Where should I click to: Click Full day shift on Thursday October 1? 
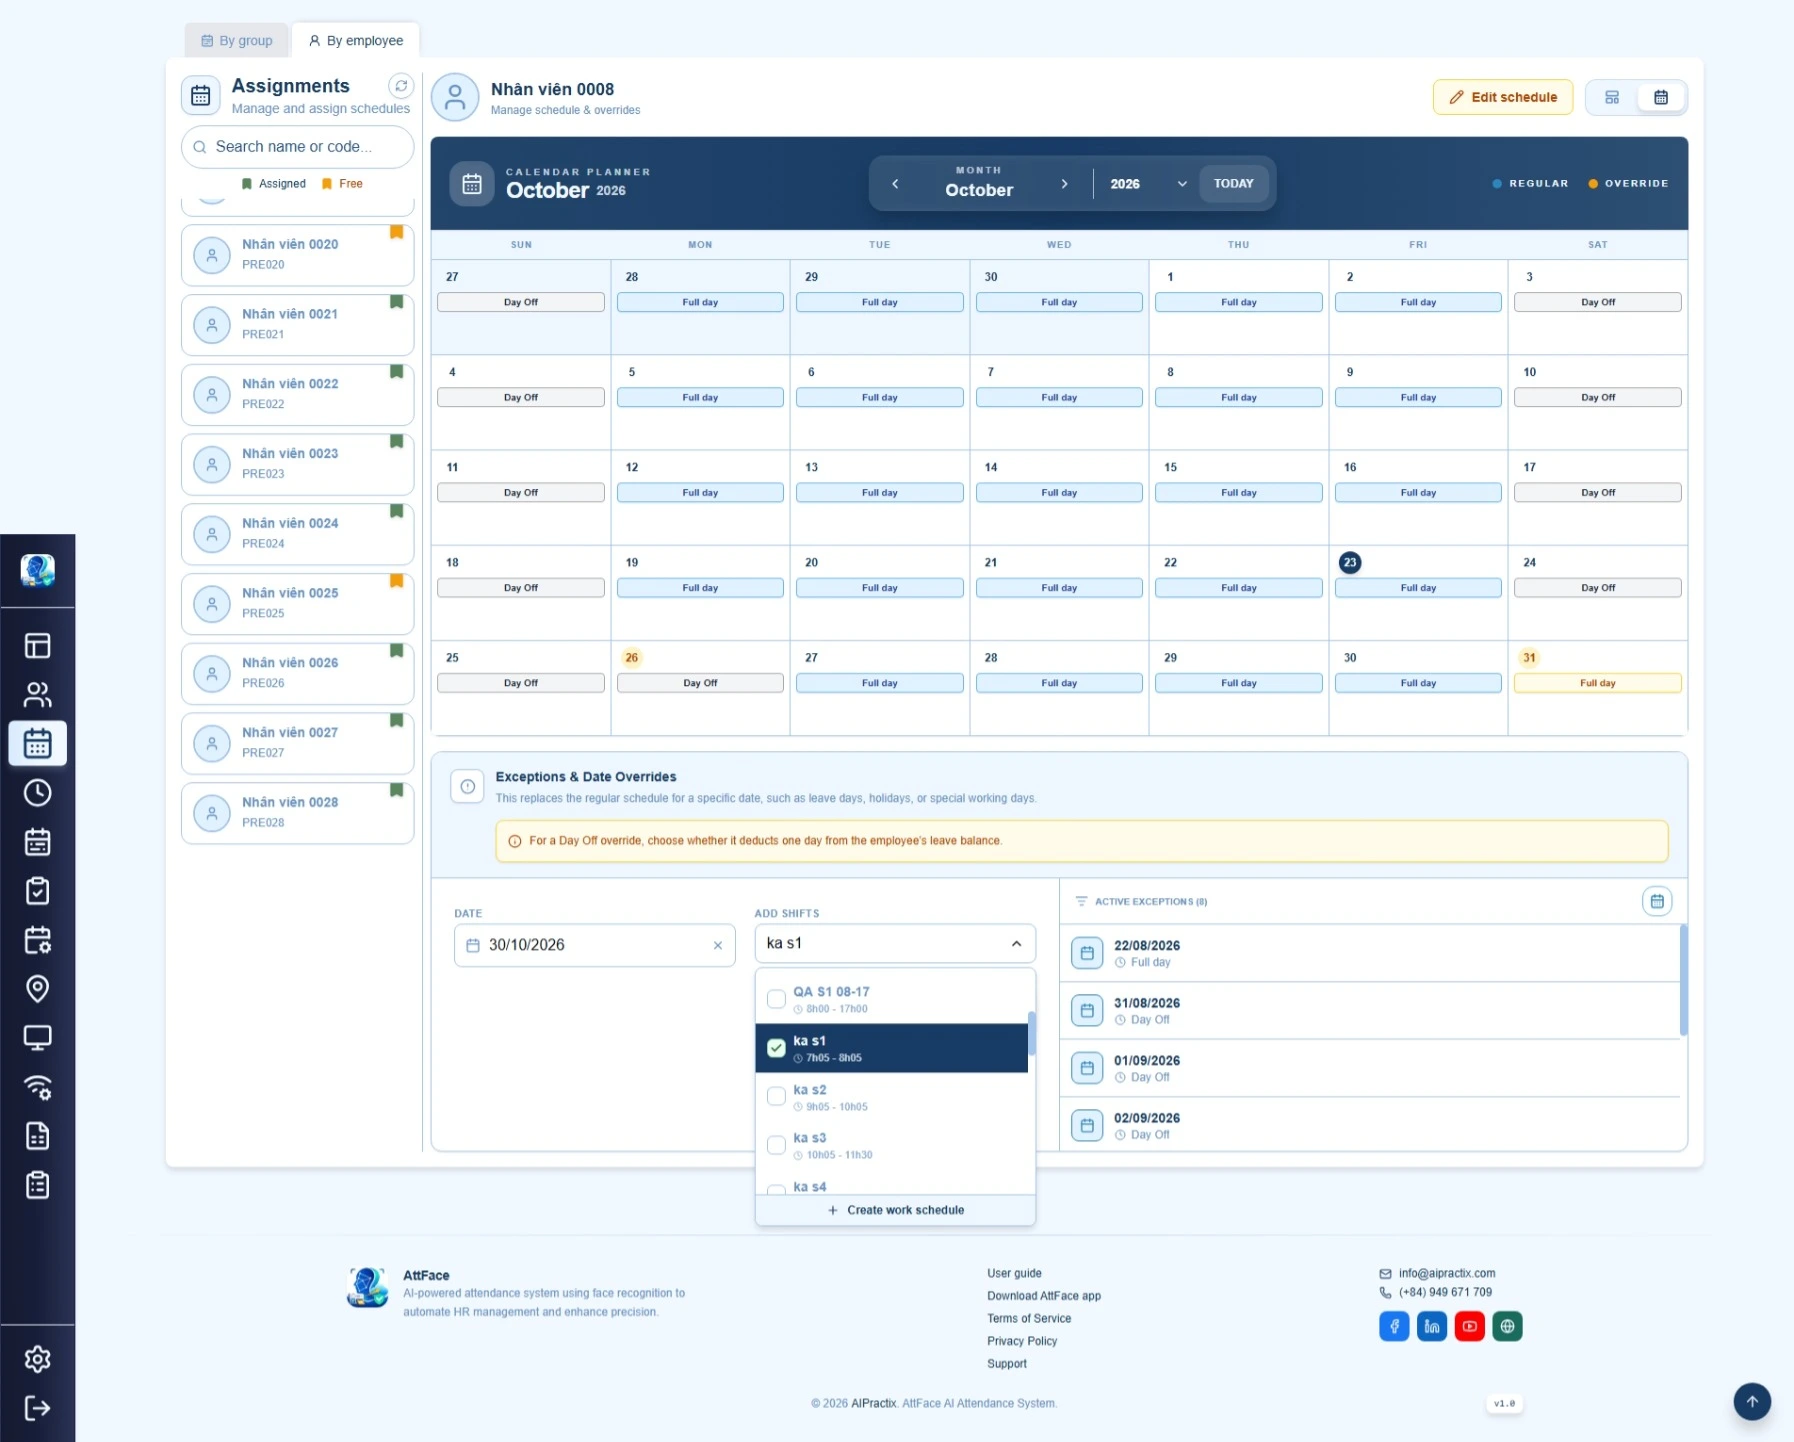point(1238,302)
